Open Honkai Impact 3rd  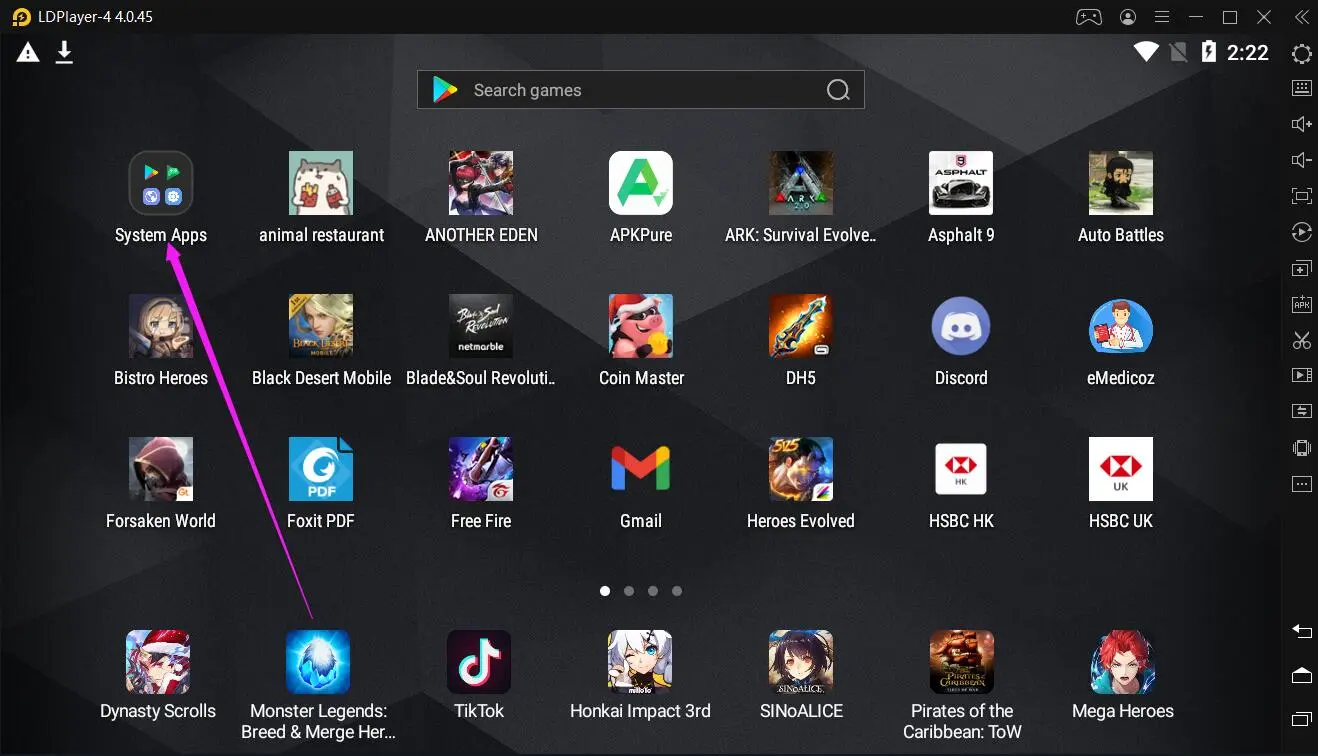(640, 662)
